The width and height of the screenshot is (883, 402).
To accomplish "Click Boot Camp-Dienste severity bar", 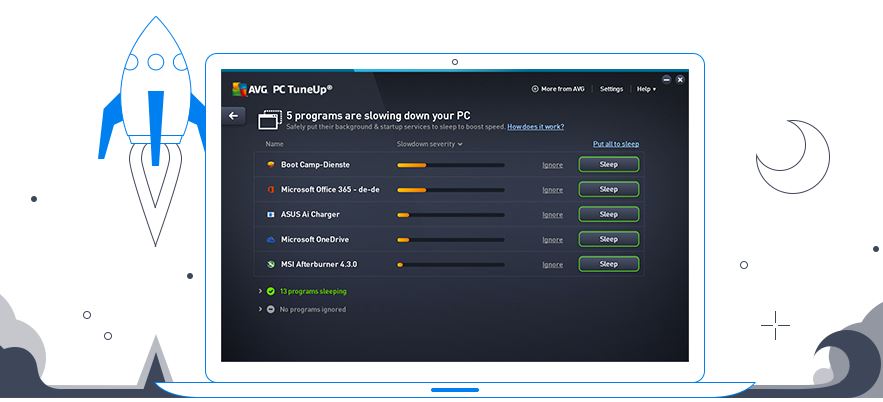I will 451,165.
